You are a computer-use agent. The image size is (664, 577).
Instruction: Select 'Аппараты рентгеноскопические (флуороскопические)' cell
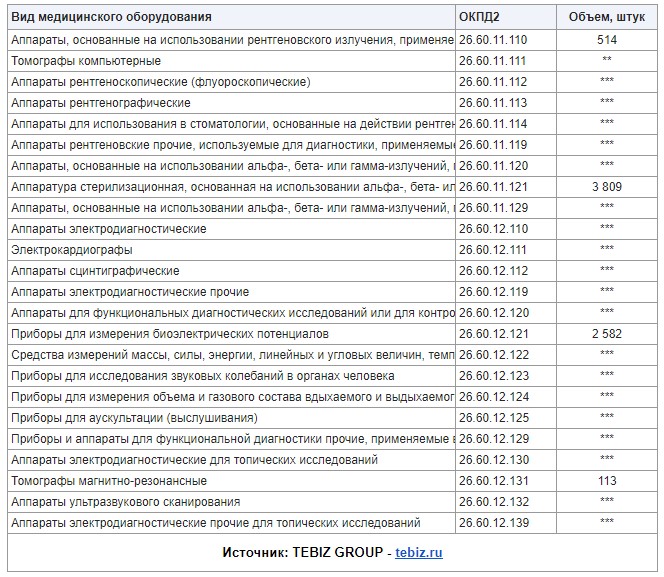(x=231, y=82)
